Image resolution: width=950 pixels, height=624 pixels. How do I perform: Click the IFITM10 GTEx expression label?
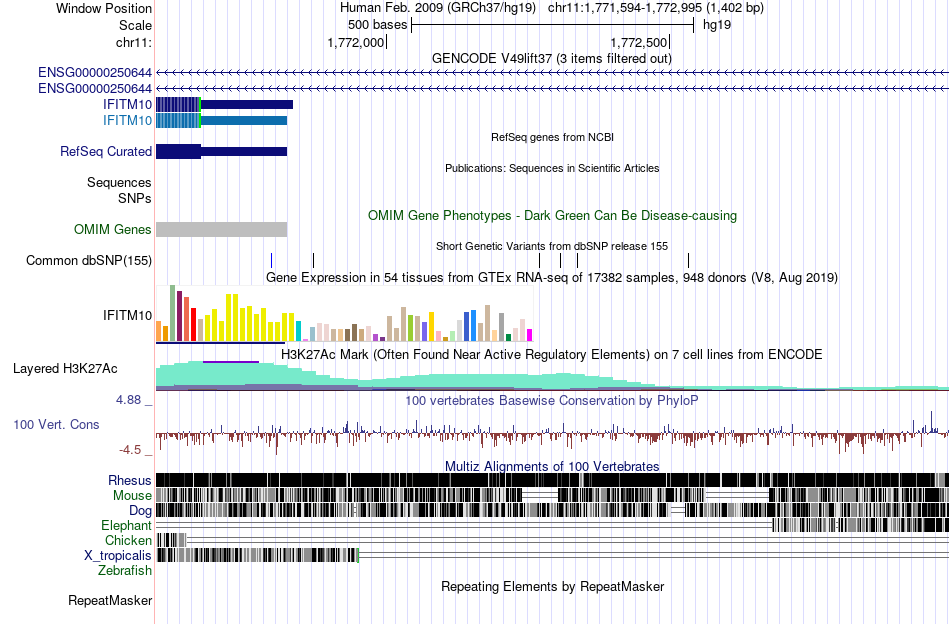[x=127, y=315]
